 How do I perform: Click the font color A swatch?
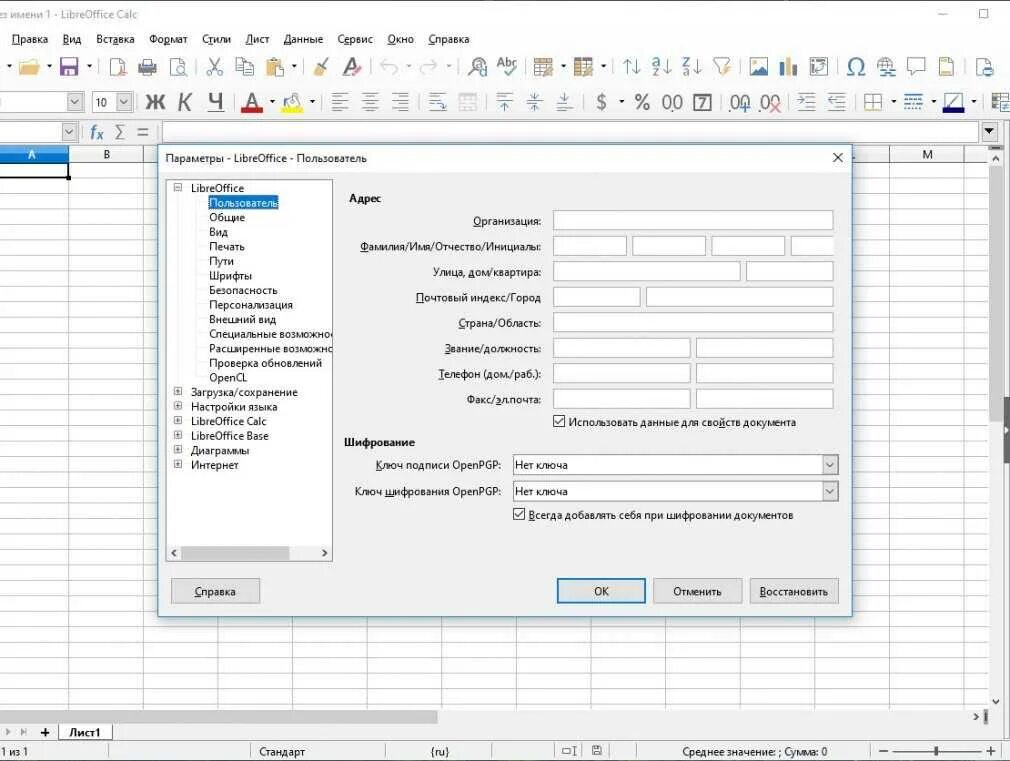pyautogui.click(x=252, y=102)
